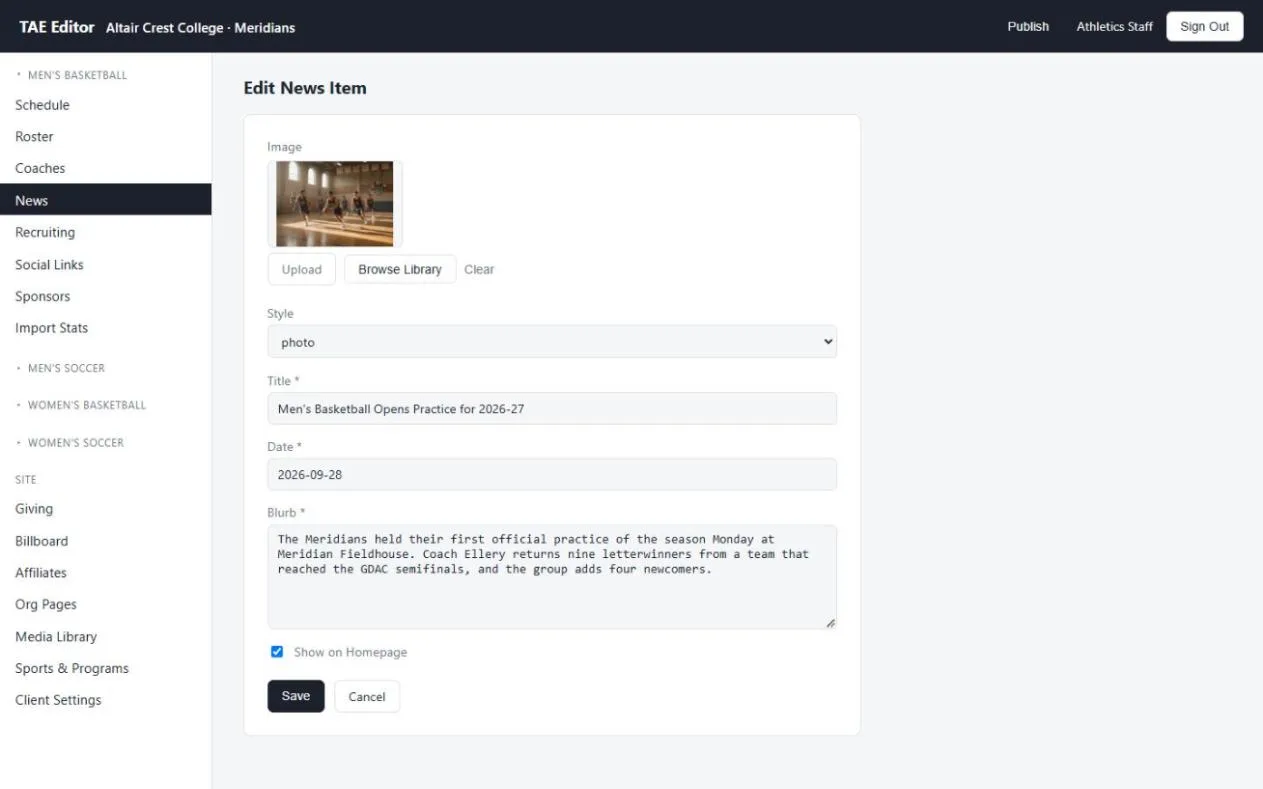The image size is (1263, 789).
Task: Click the Upload image button
Action: (301, 269)
